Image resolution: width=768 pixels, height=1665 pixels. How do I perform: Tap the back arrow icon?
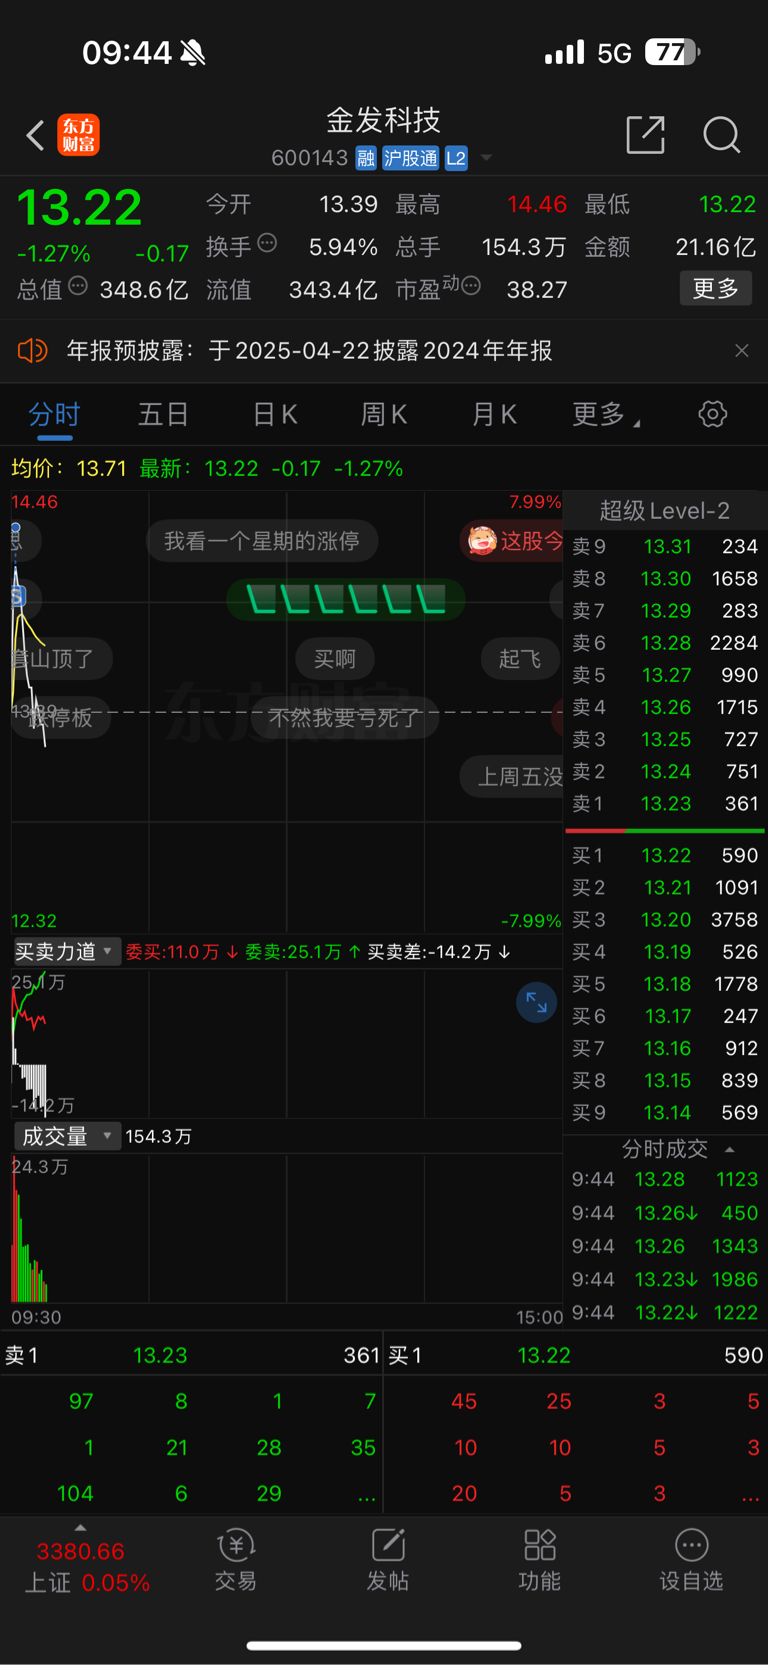tap(35, 135)
